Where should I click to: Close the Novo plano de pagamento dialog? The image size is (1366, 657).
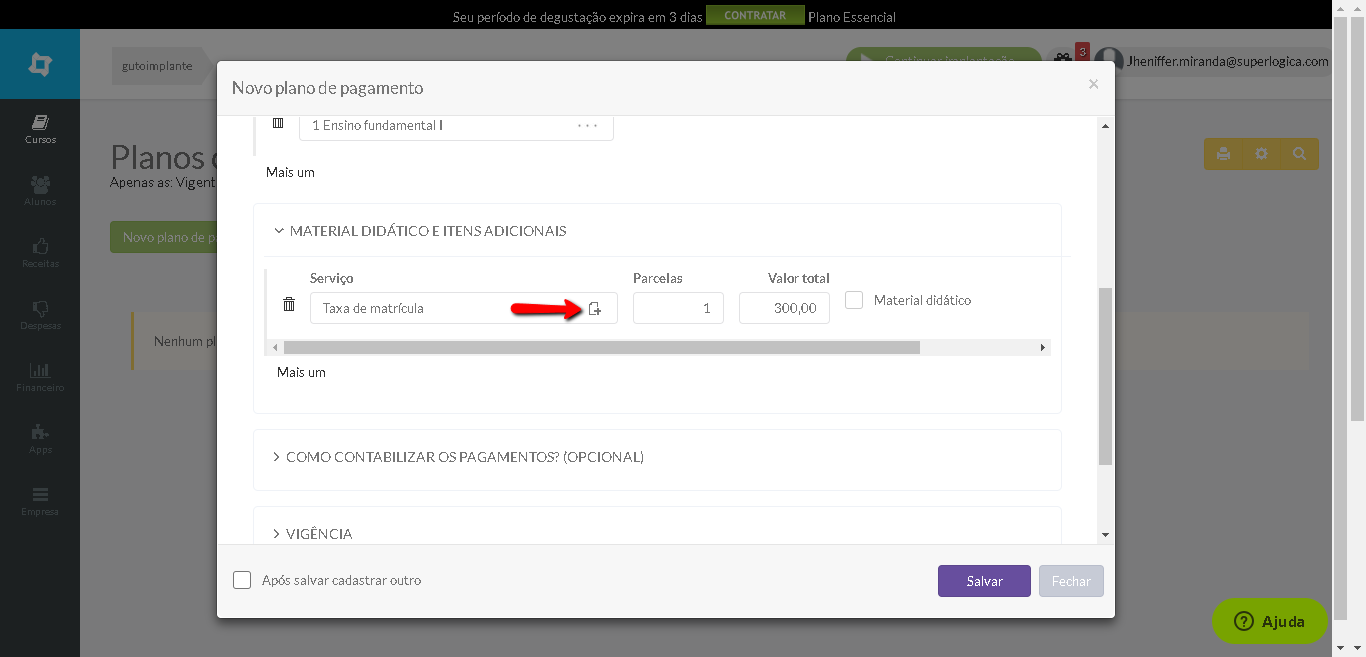tap(1093, 84)
